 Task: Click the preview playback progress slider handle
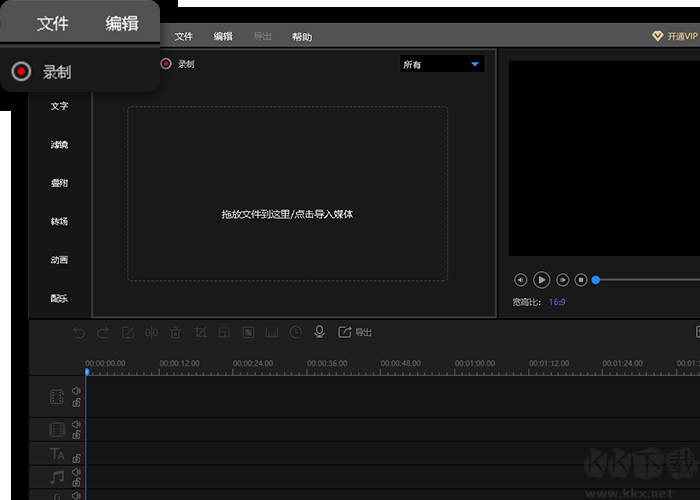[x=596, y=280]
